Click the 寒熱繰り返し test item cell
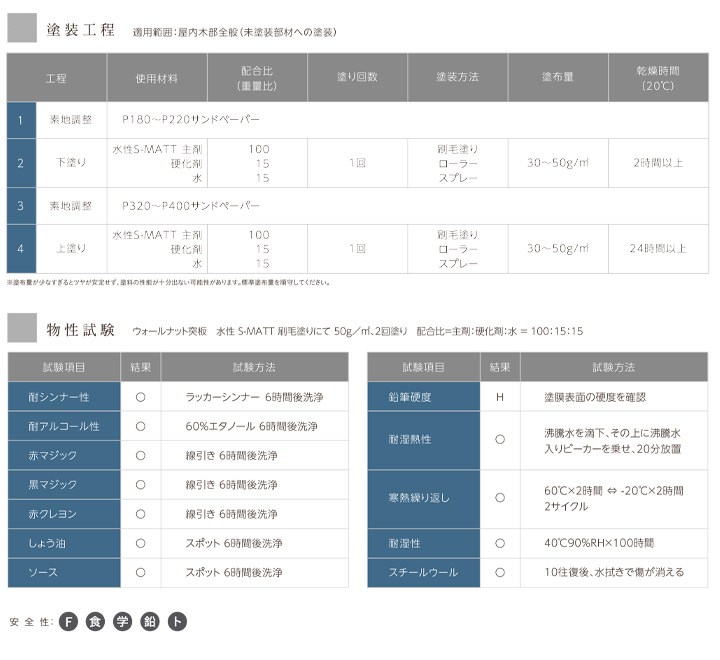 tap(423, 497)
